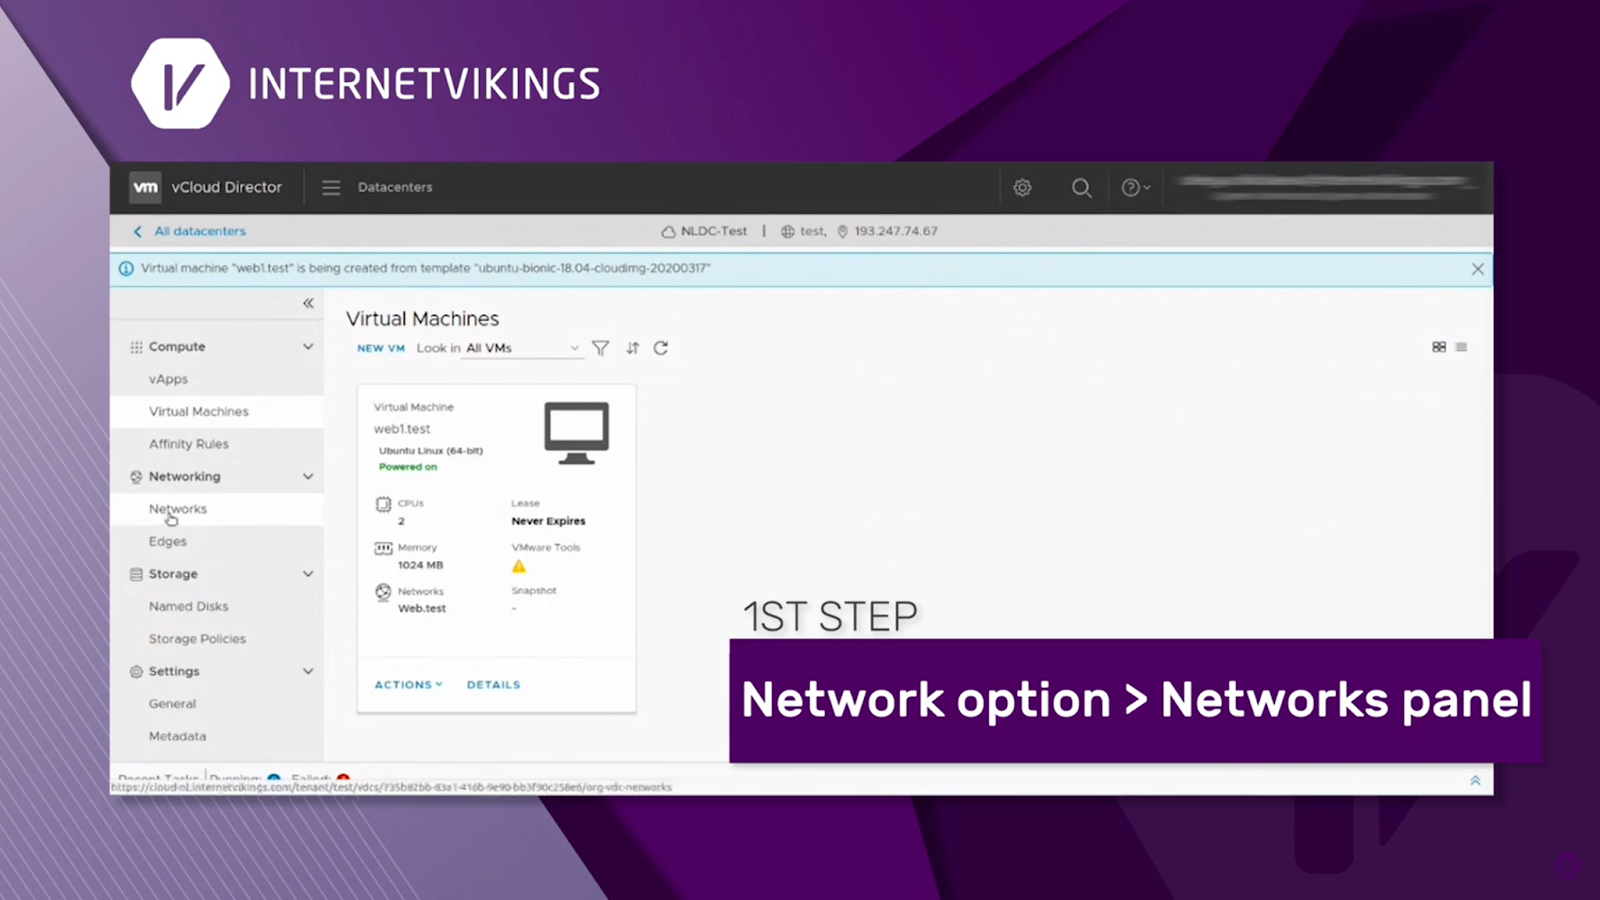Open the Networks page
The width and height of the screenshot is (1600, 900).
[x=178, y=509]
